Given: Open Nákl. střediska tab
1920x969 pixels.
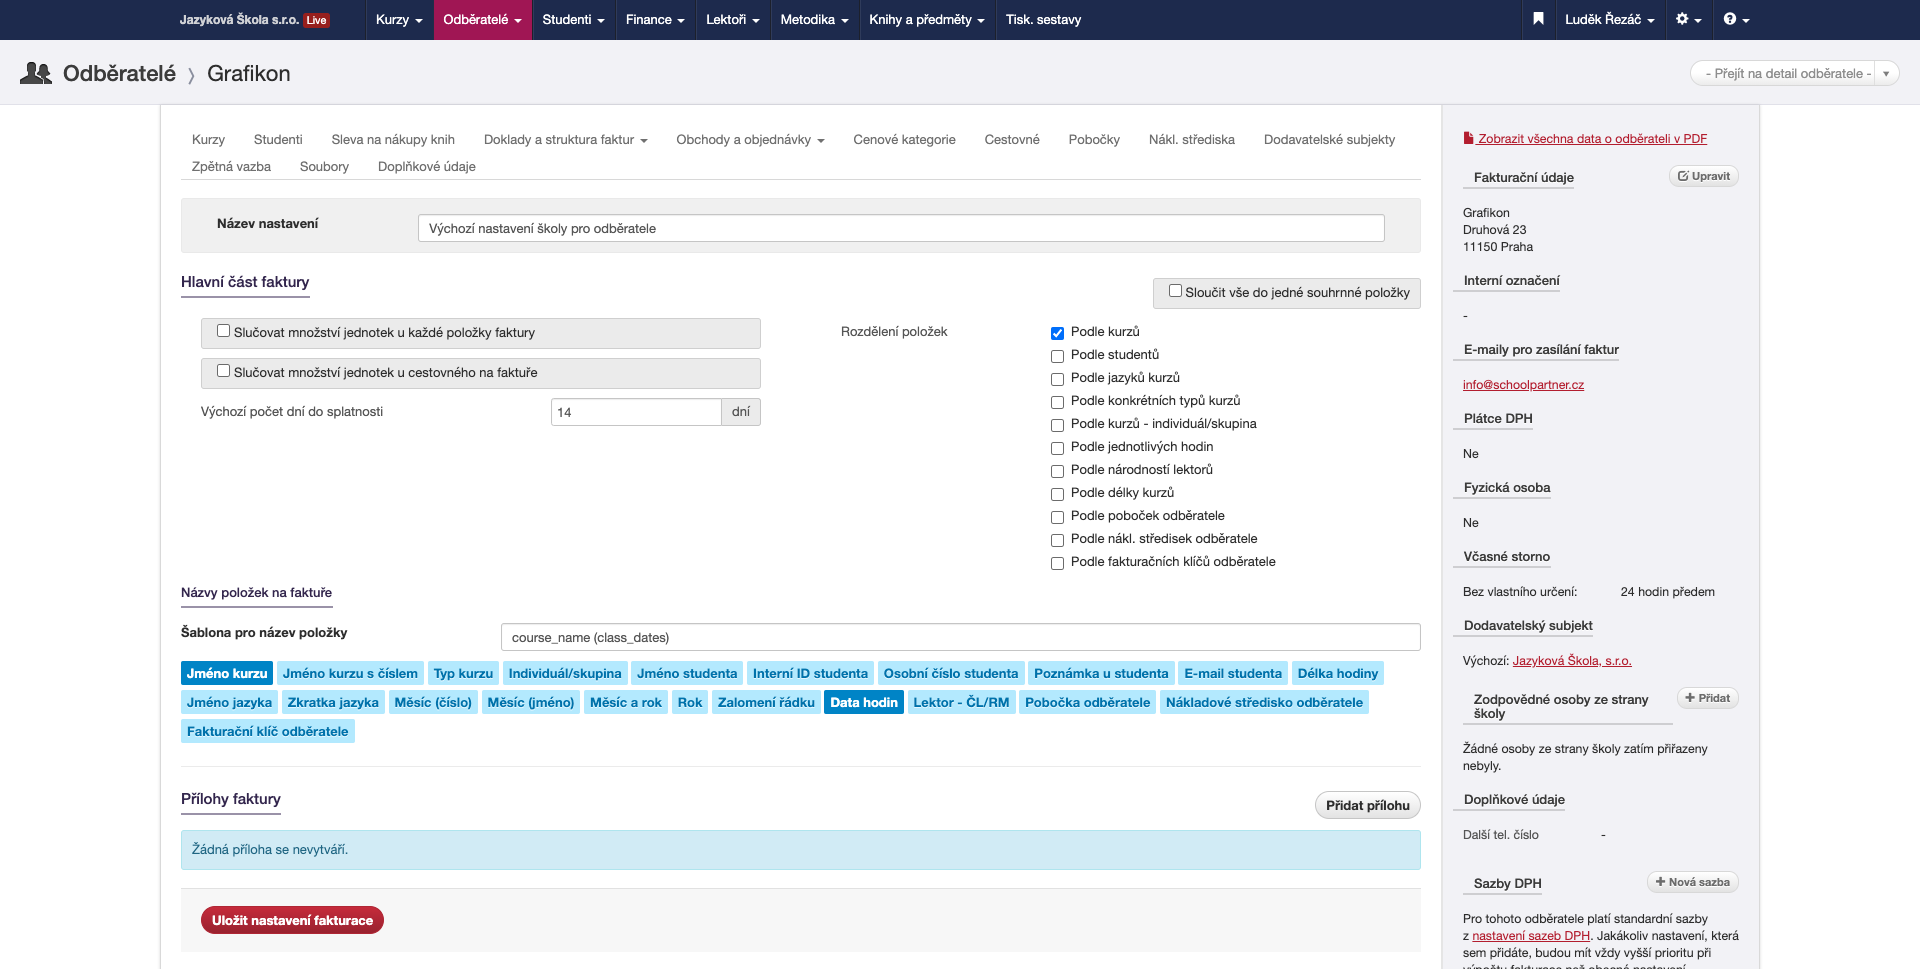Looking at the screenshot, I should tap(1191, 139).
